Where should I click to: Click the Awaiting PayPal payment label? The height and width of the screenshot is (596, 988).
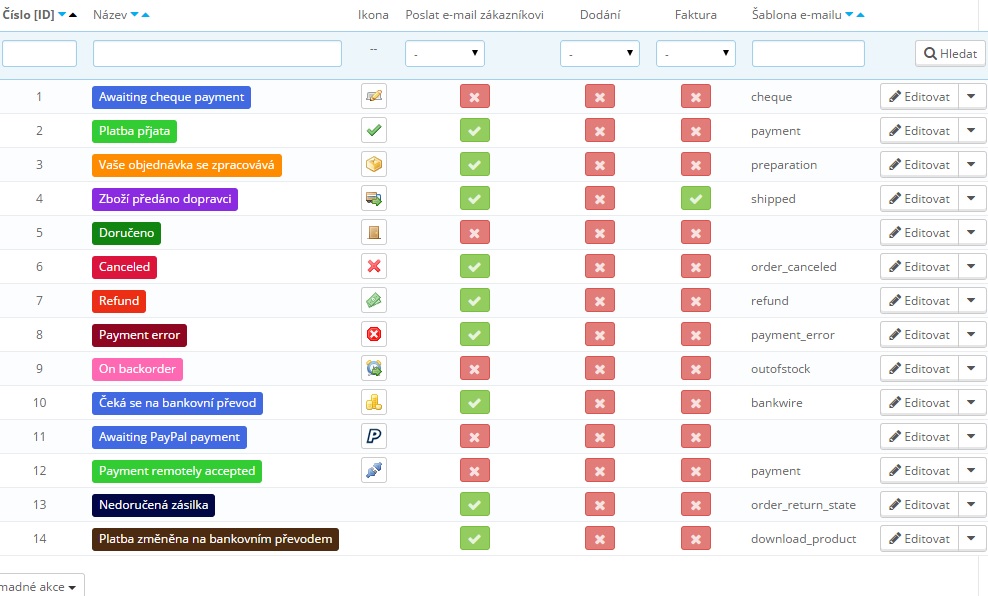(169, 437)
